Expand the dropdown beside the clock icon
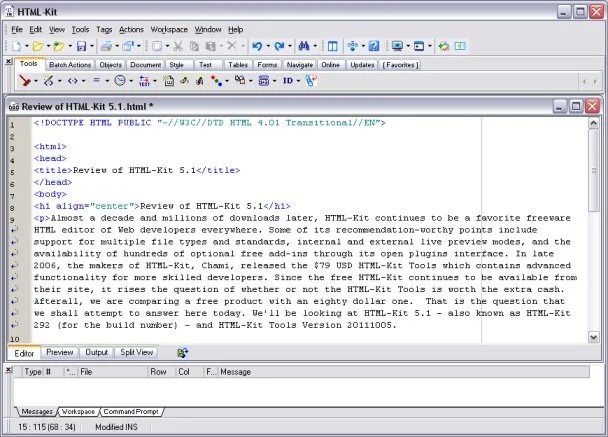 pyautogui.click(x=131, y=81)
